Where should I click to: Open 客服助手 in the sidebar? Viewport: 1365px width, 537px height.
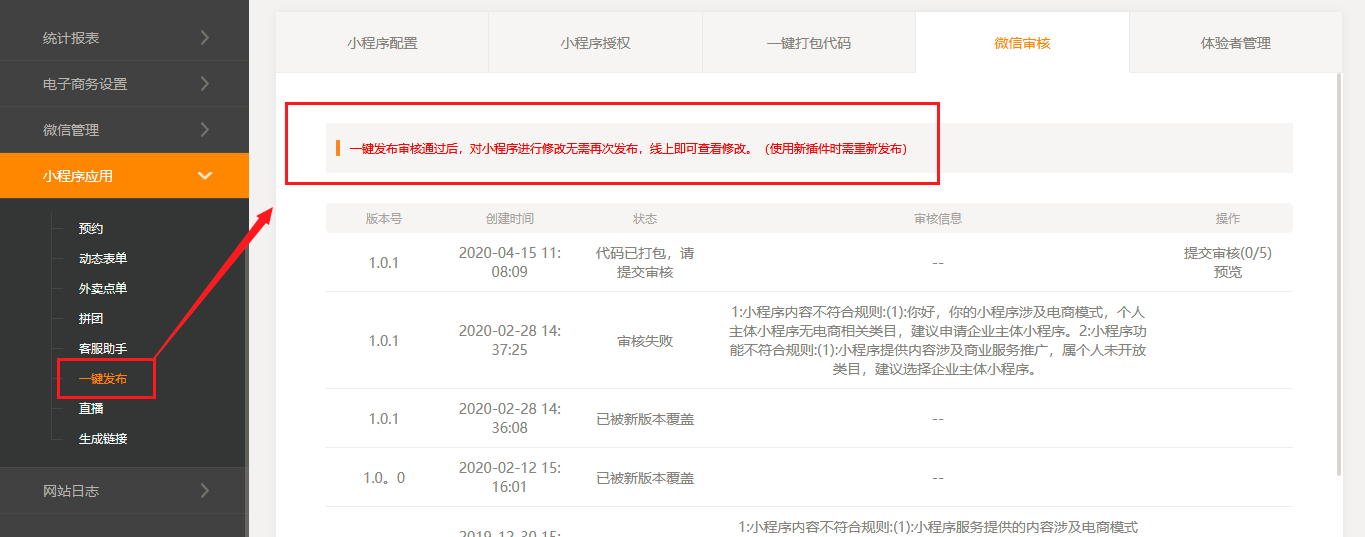pos(103,349)
